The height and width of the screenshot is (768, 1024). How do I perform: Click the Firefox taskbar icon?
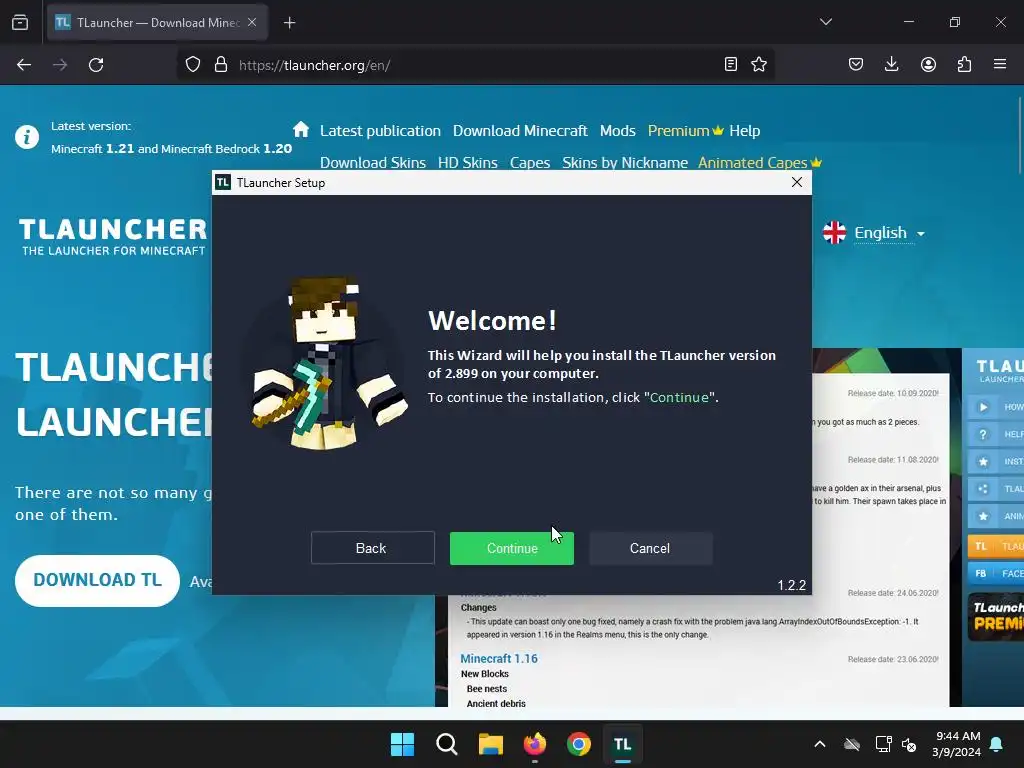[535, 744]
